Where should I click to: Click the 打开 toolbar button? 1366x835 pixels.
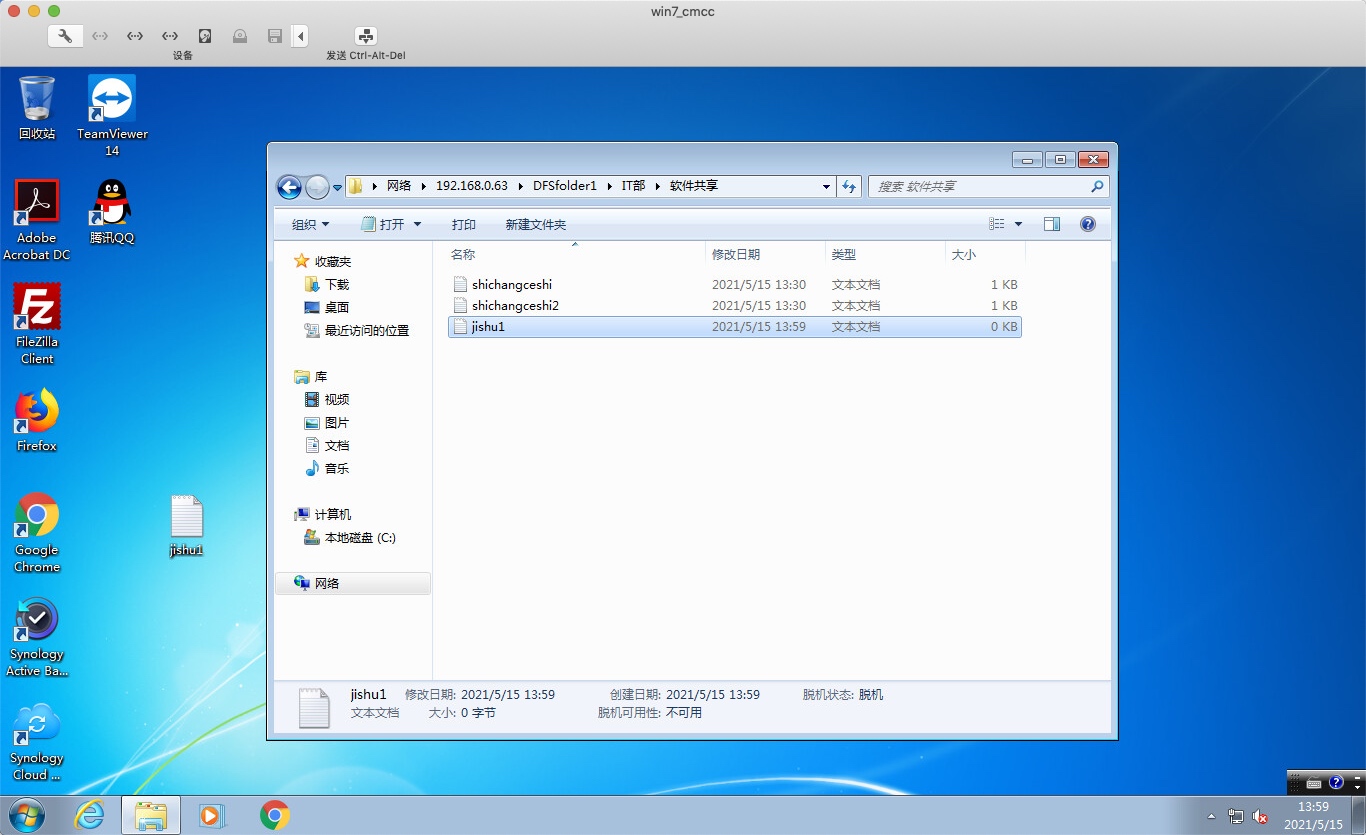(384, 224)
